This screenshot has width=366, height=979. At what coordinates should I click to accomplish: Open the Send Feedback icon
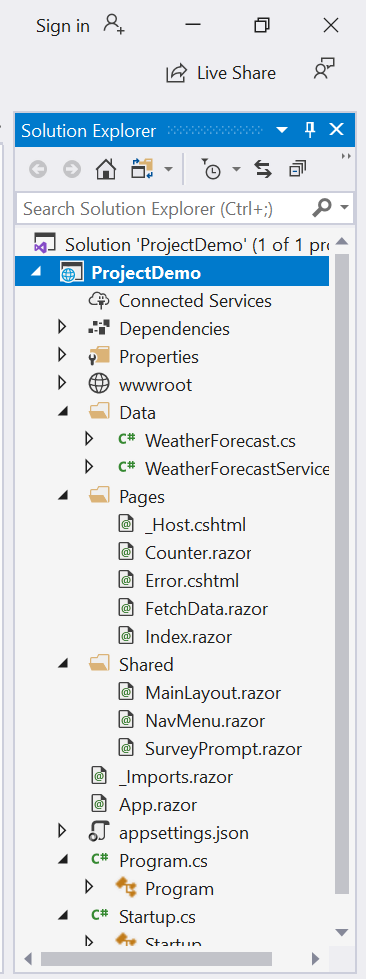coord(324,69)
